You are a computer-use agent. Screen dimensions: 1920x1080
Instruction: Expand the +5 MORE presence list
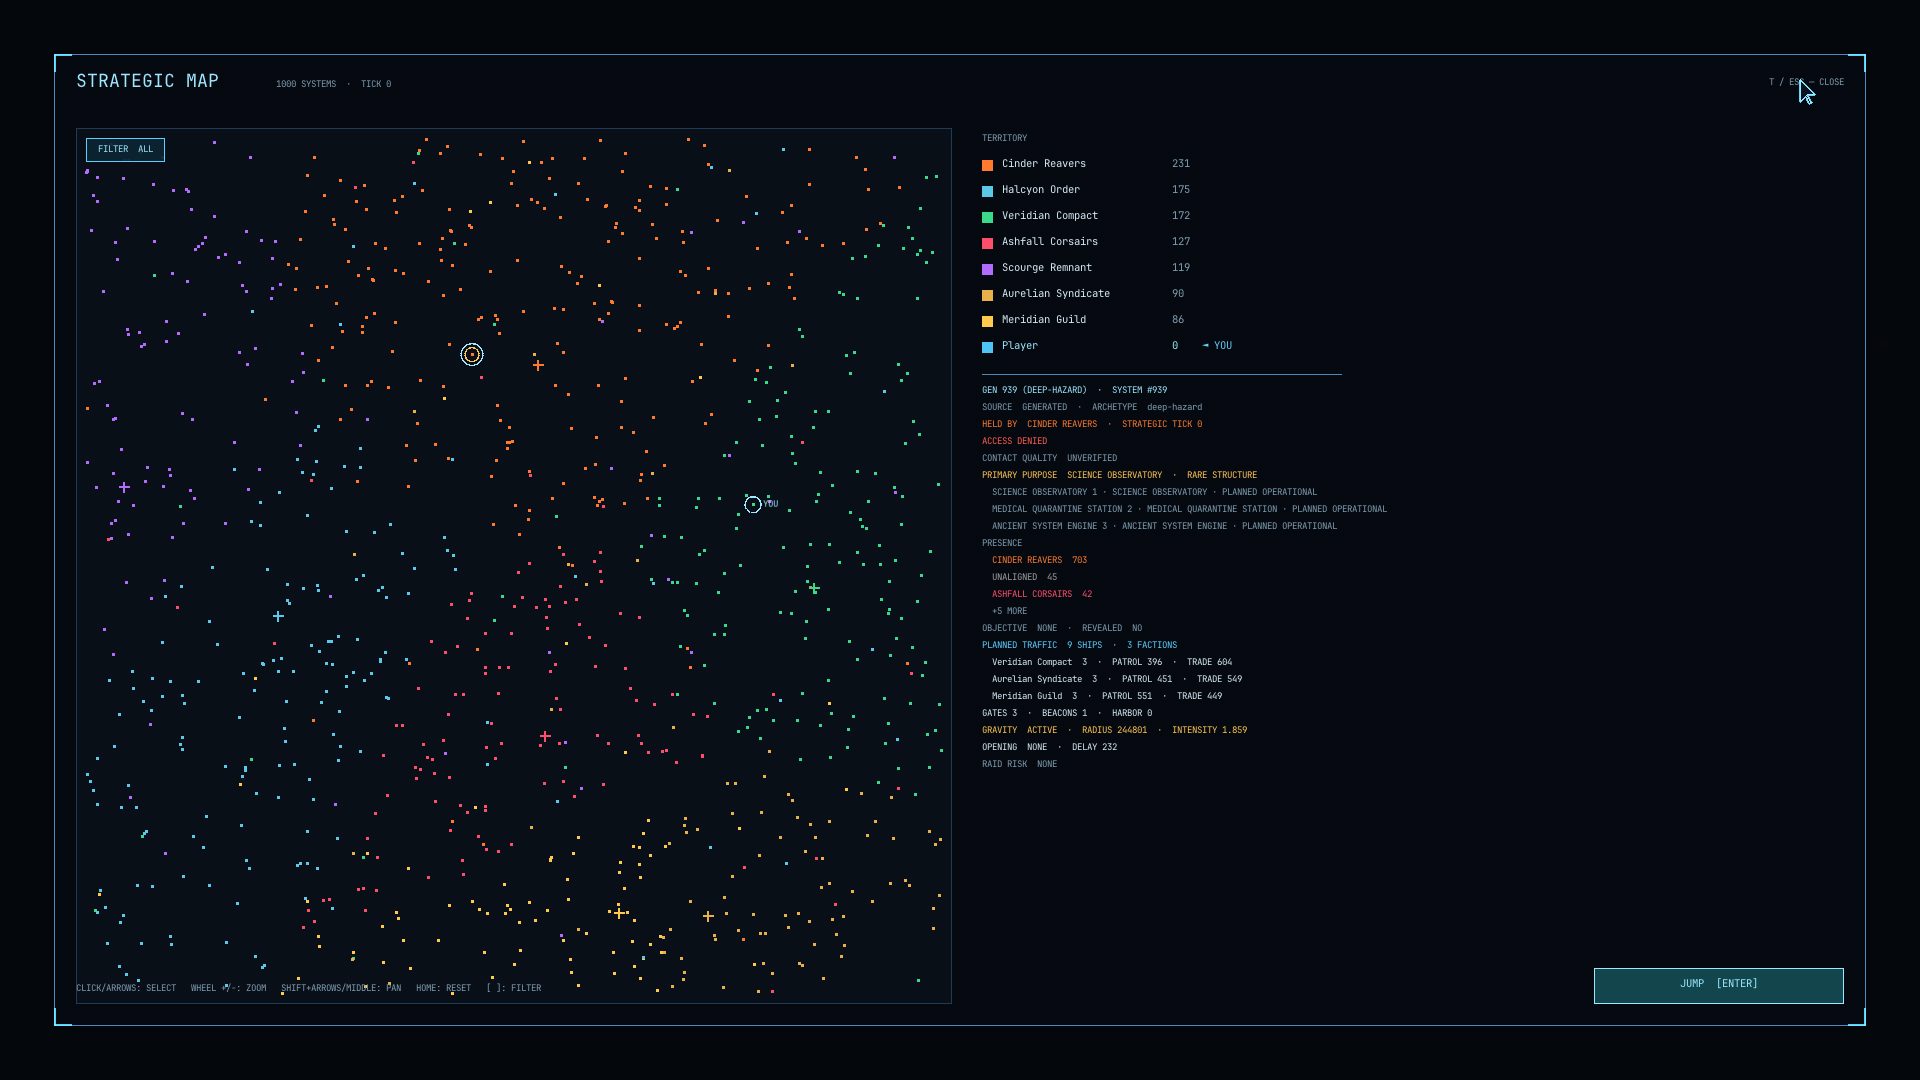tap(1009, 611)
